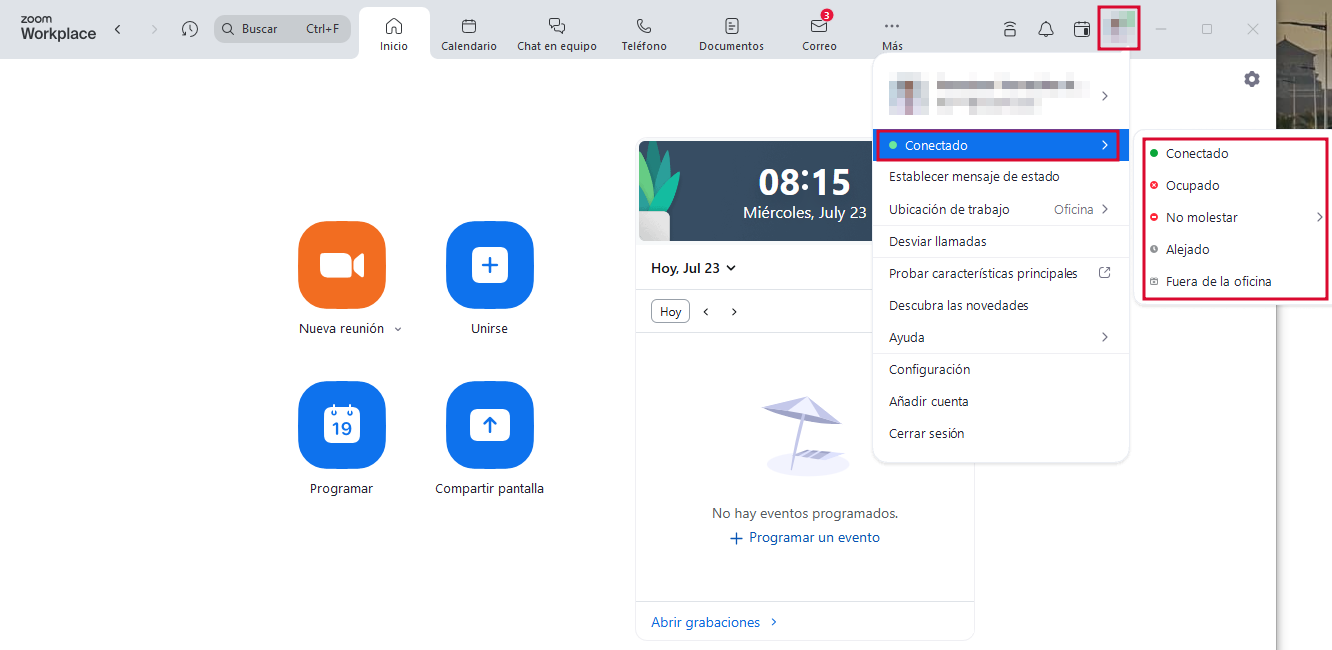Click the Compartir pantalla arrow icon
The height and width of the screenshot is (650, 1332).
489,425
